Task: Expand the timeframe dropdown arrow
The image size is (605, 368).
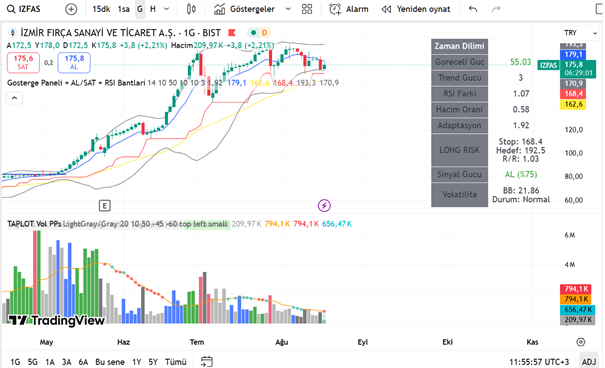Action: click(166, 9)
